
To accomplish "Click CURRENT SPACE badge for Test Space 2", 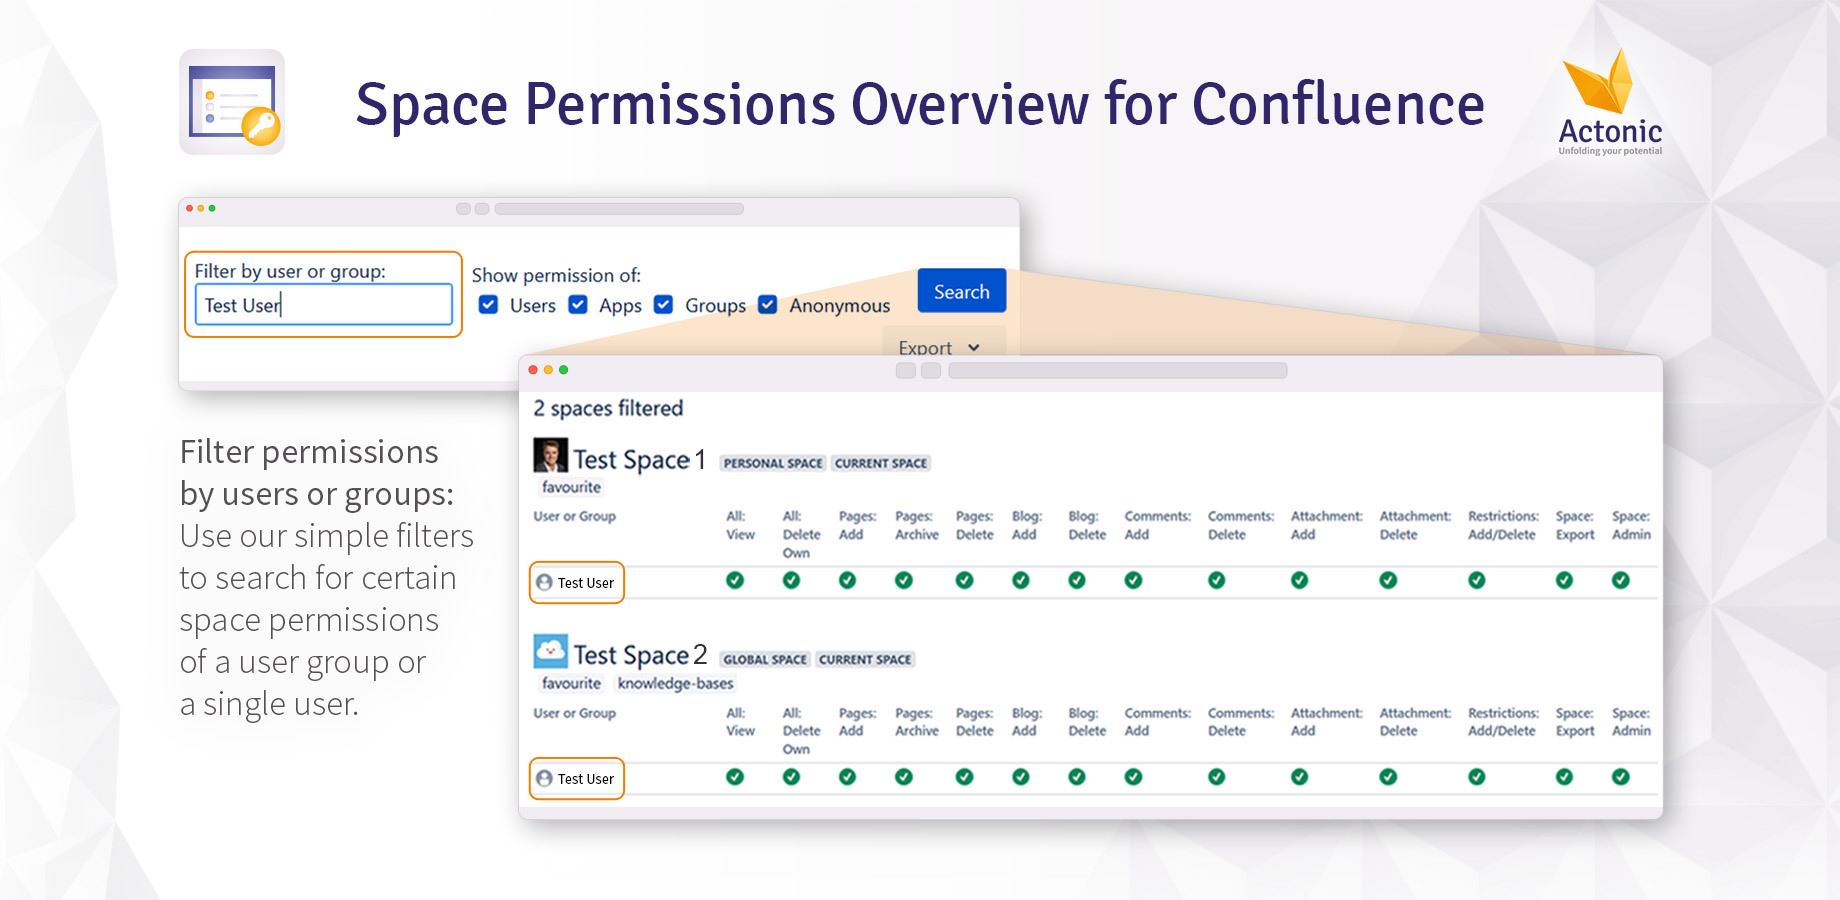I will coord(865,659).
